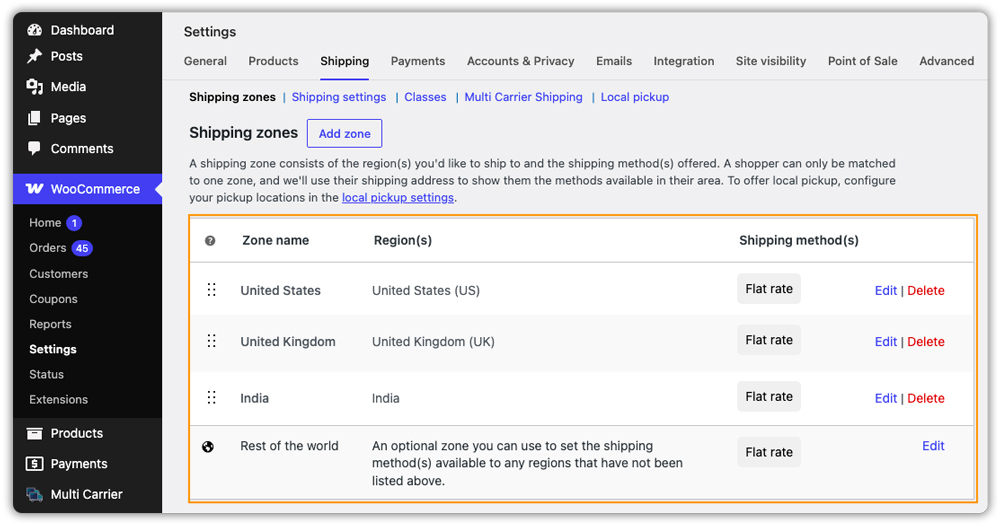Click the Home notification badge 1
This screenshot has width=1000, height=527.
74,223
